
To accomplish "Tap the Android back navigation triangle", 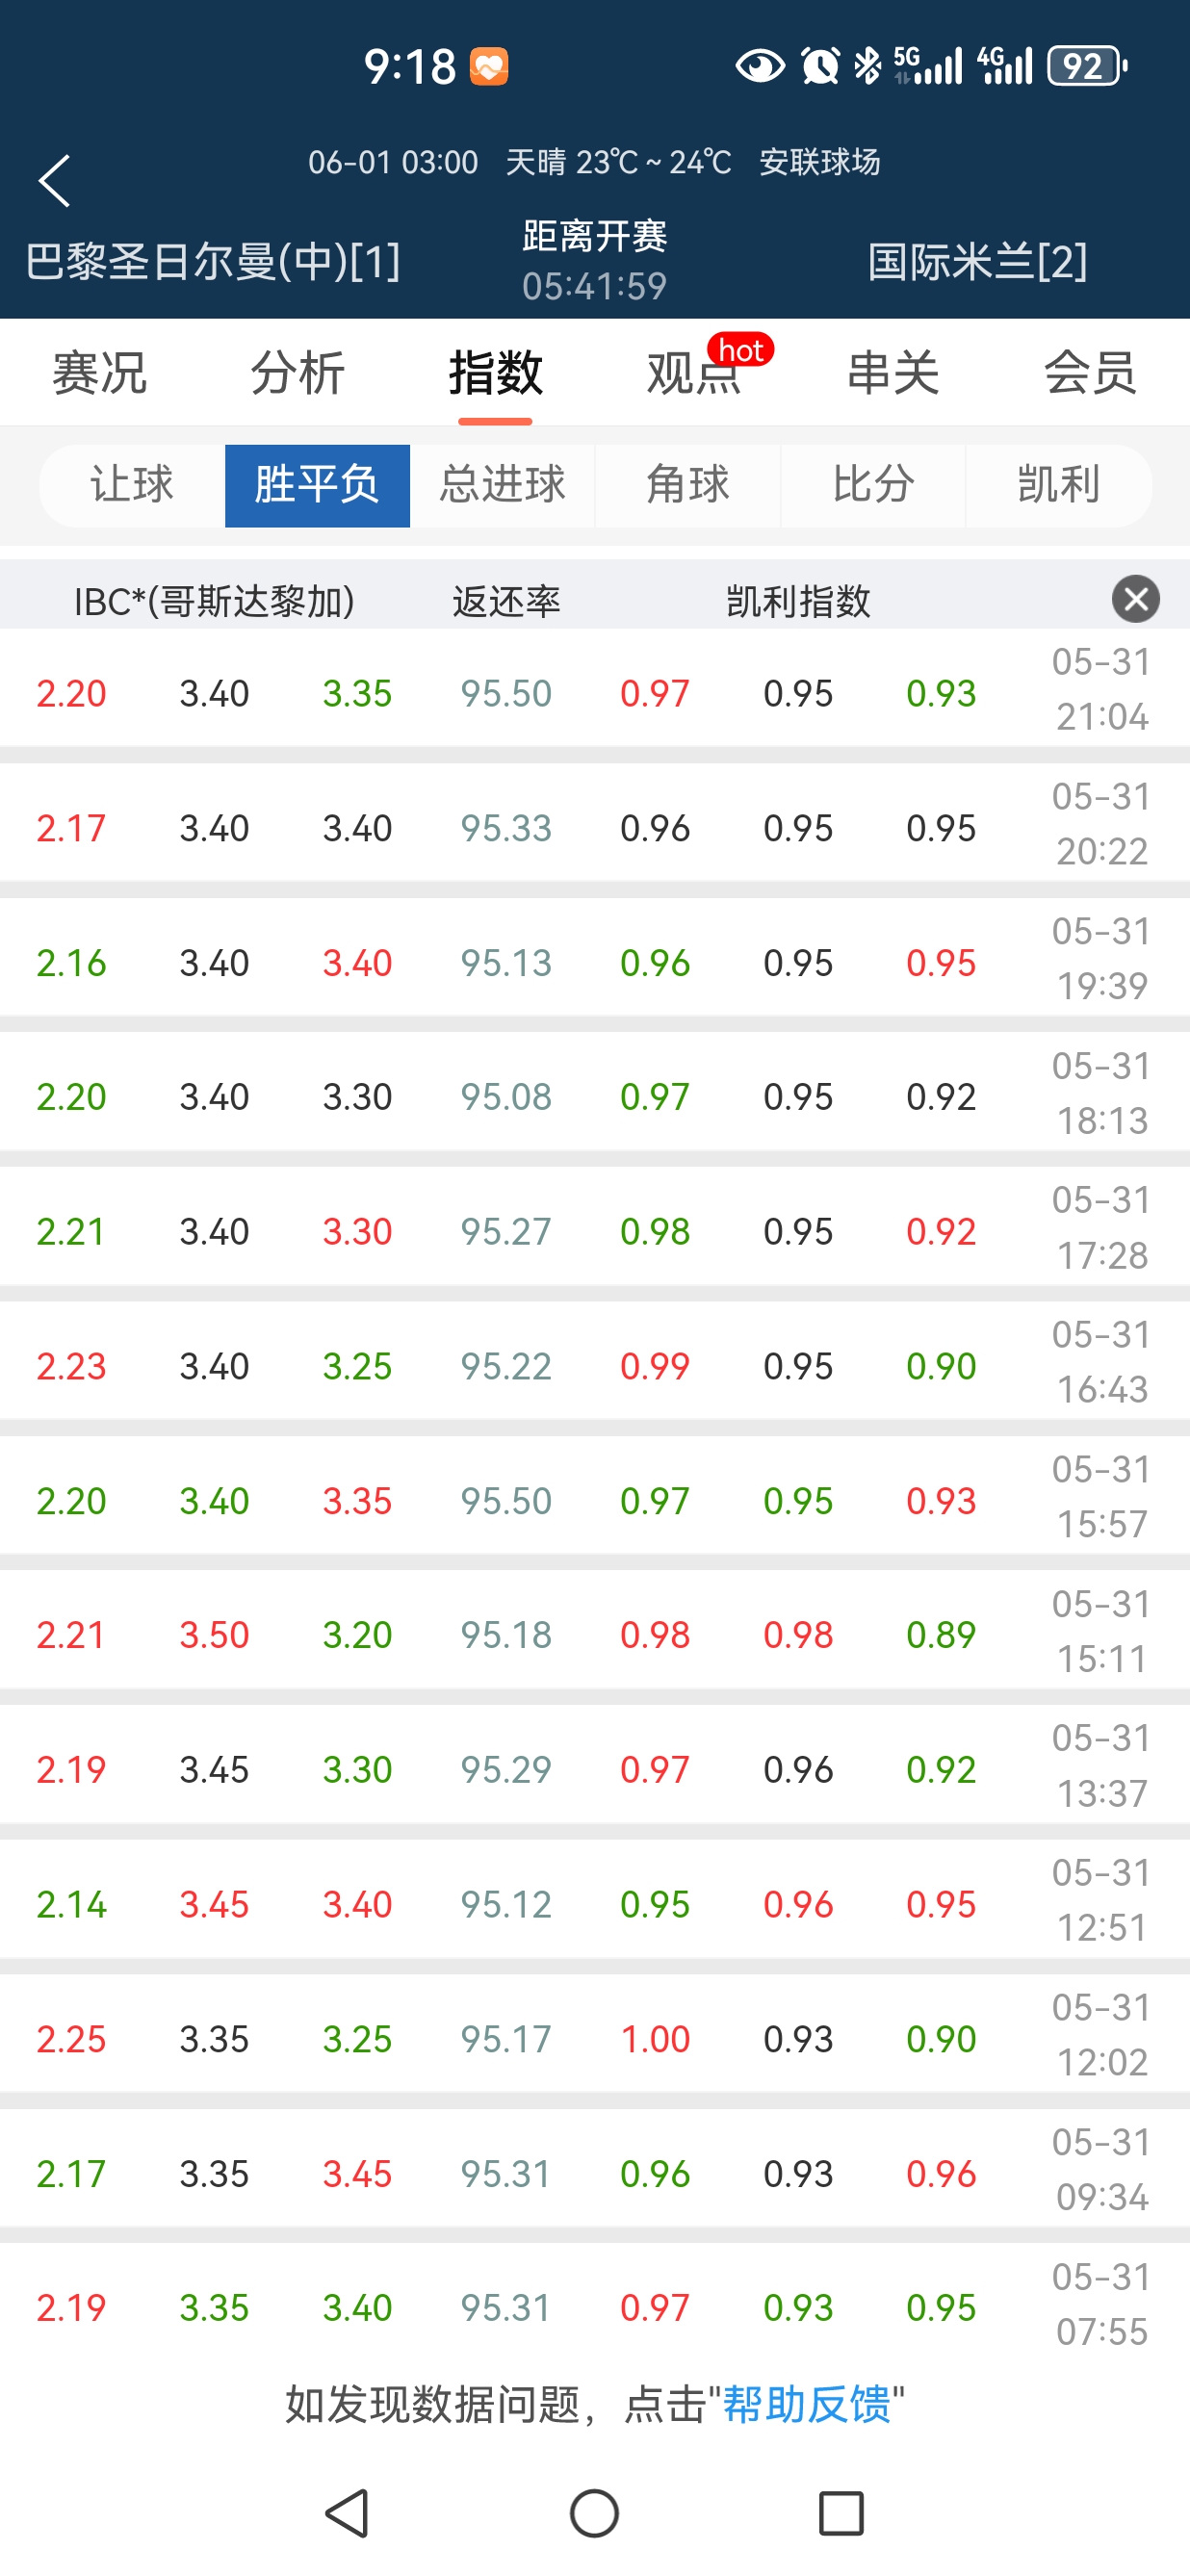I will pyautogui.click(x=348, y=2513).
